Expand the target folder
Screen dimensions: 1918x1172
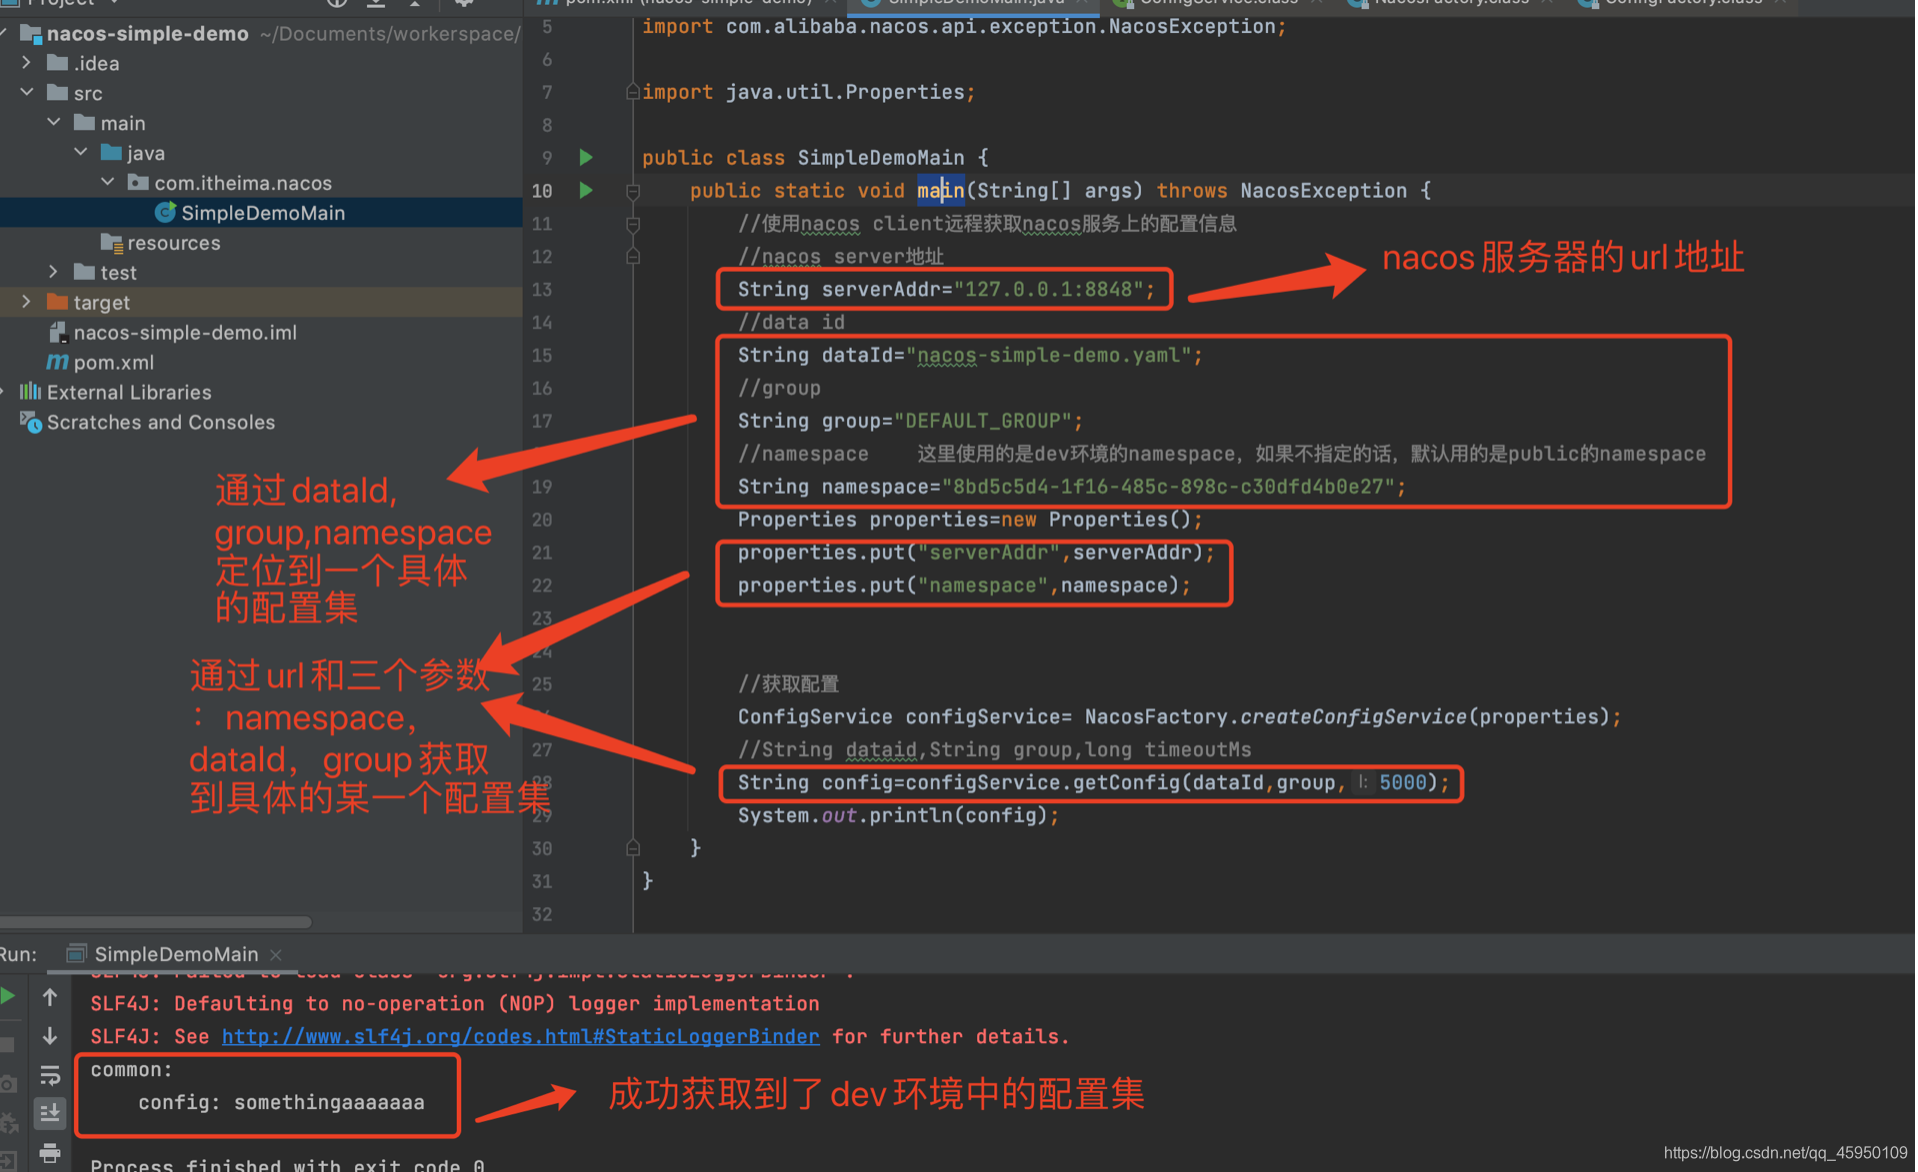pos(26,302)
